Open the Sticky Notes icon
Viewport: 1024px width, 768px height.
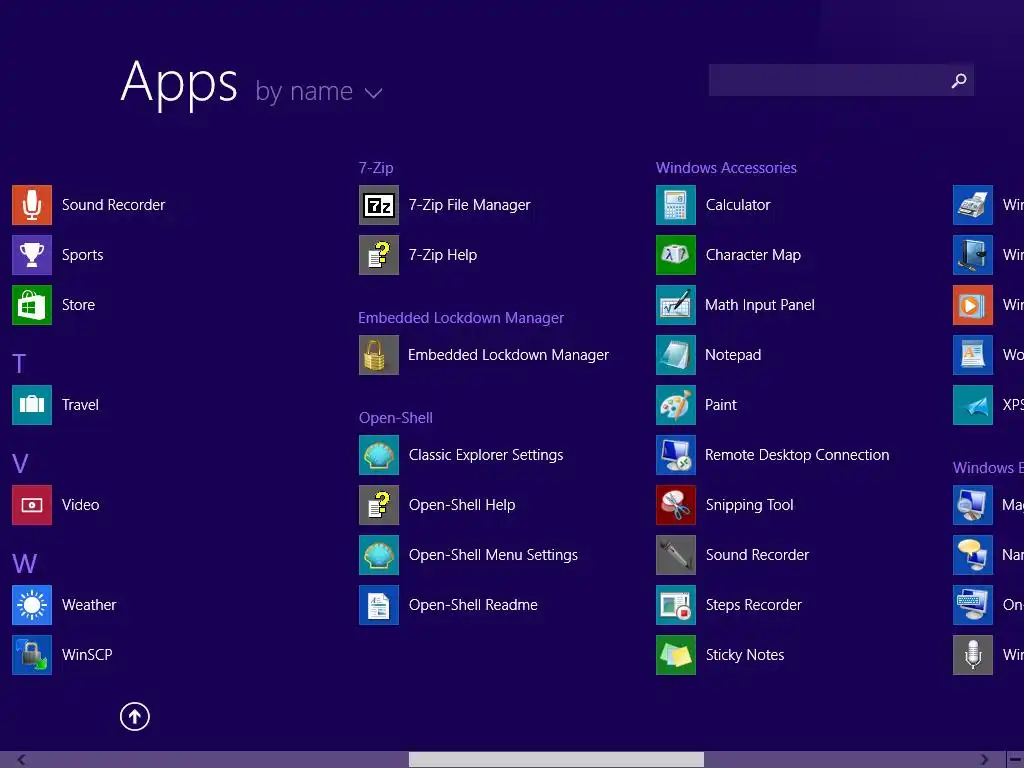tap(676, 655)
